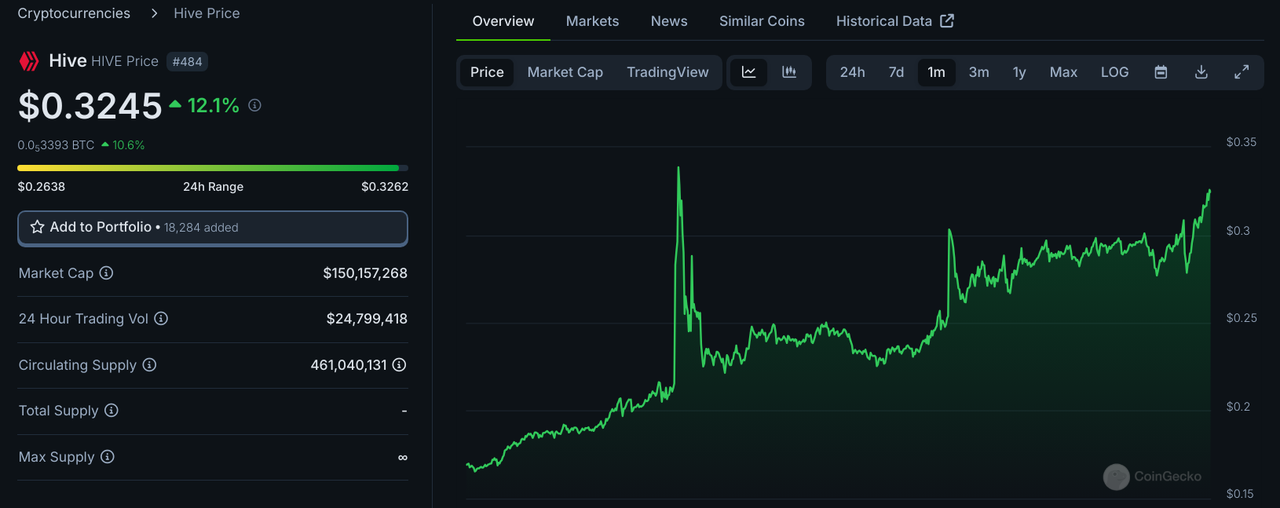Click the 10.6% BTC change text
This screenshot has height=508, width=1280.
point(128,145)
